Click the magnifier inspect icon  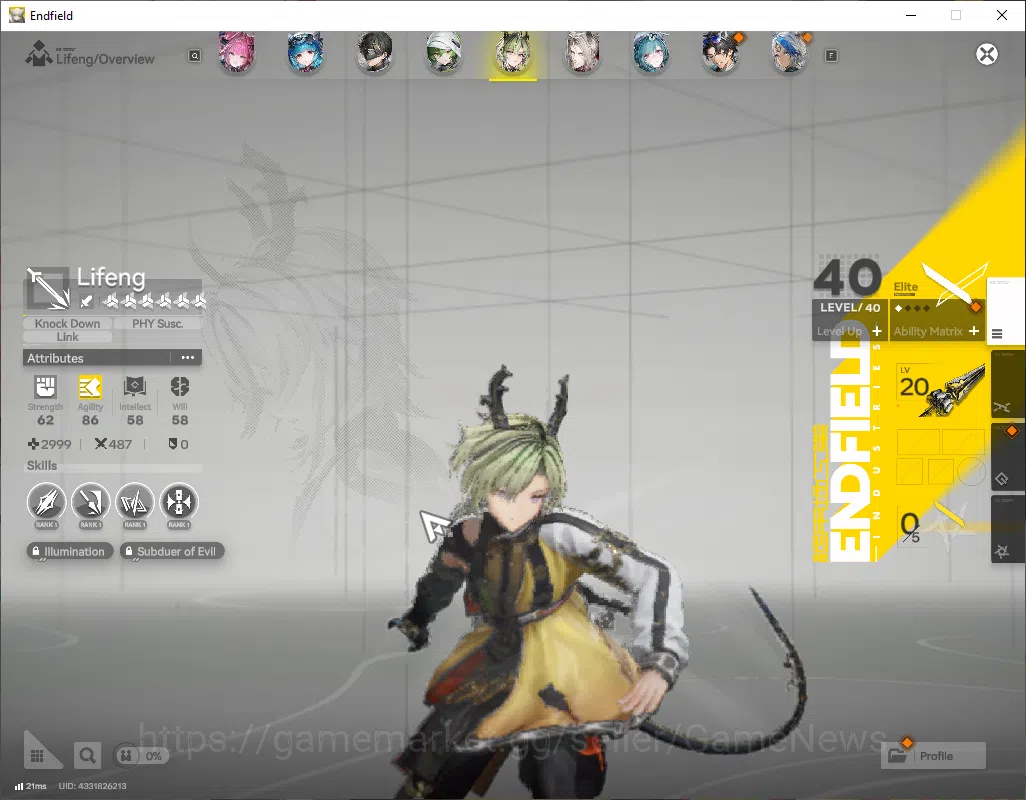click(x=87, y=756)
